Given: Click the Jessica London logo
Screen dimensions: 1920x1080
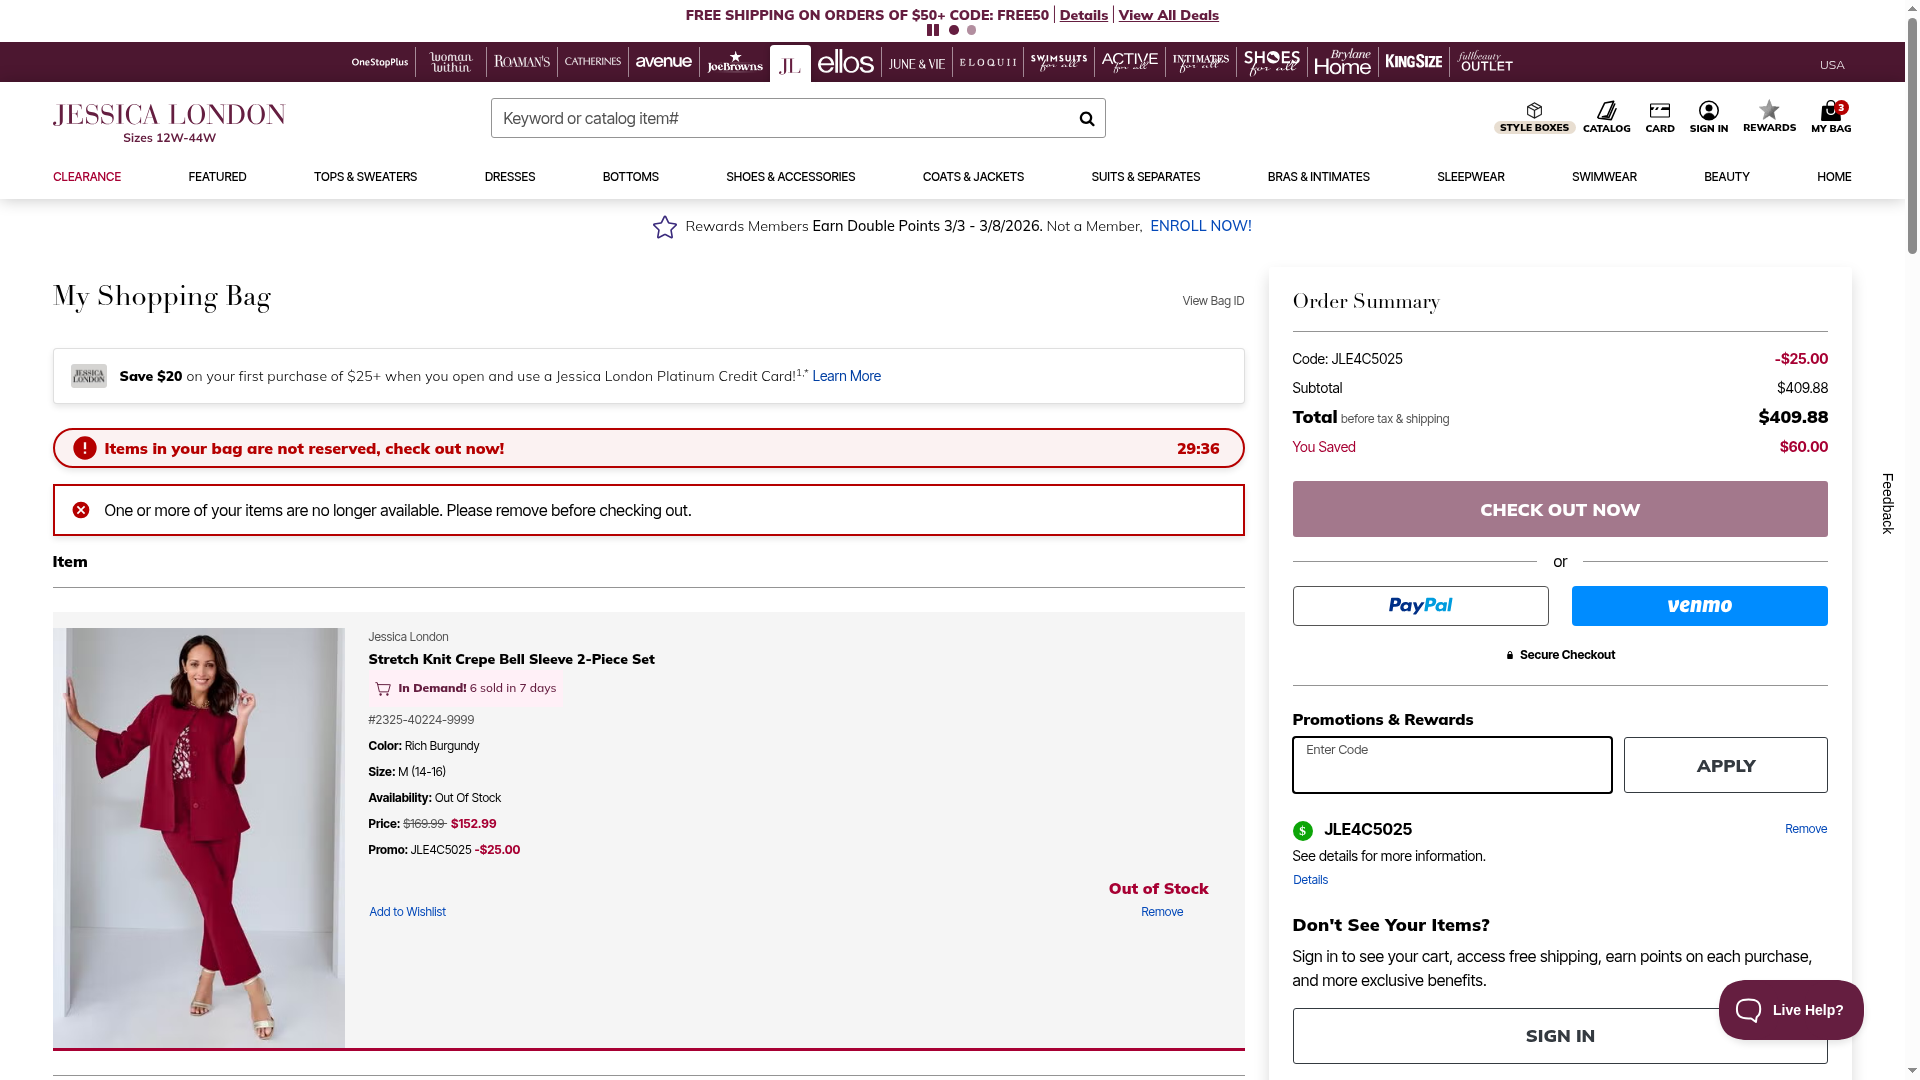Looking at the screenshot, I should (169, 123).
